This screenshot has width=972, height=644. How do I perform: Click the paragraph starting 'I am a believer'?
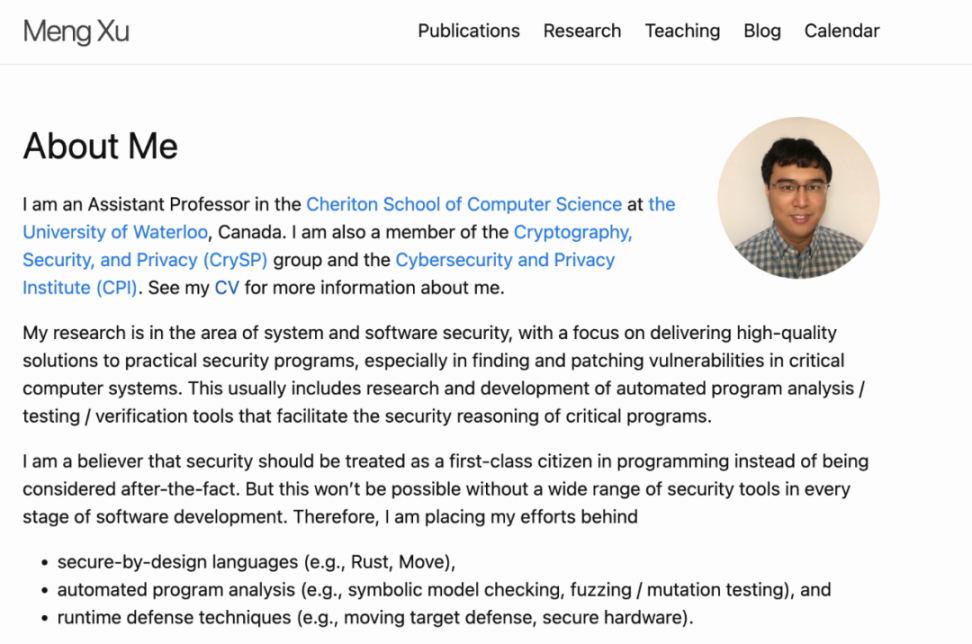pyautogui.click(x=445, y=489)
